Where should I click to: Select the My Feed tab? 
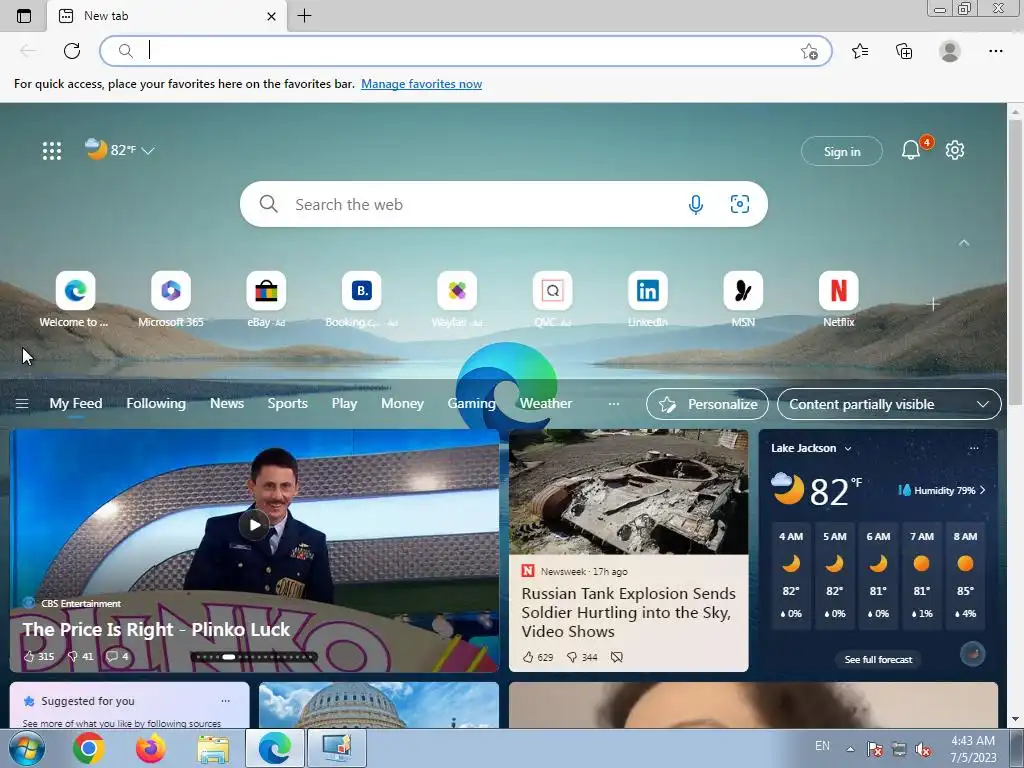point(76,404)
